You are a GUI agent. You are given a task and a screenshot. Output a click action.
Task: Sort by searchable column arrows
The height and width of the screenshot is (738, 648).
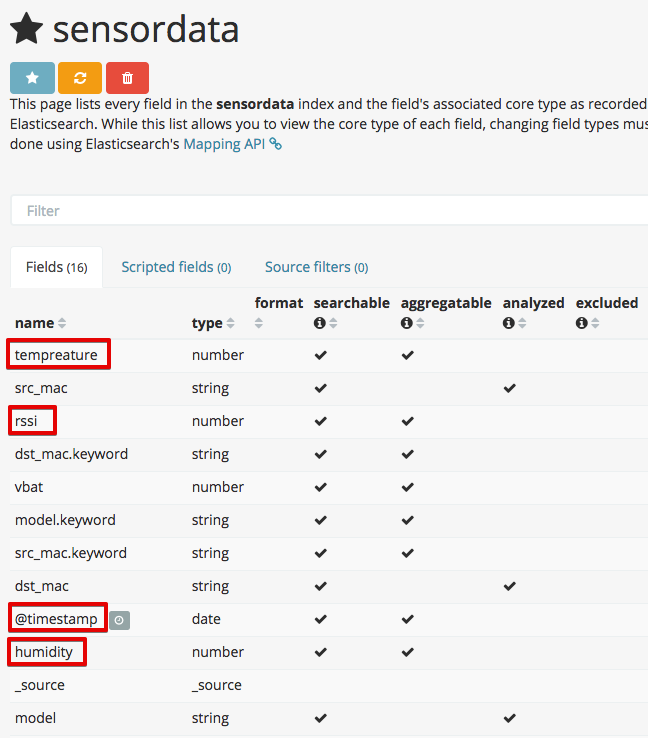(333, 323)
